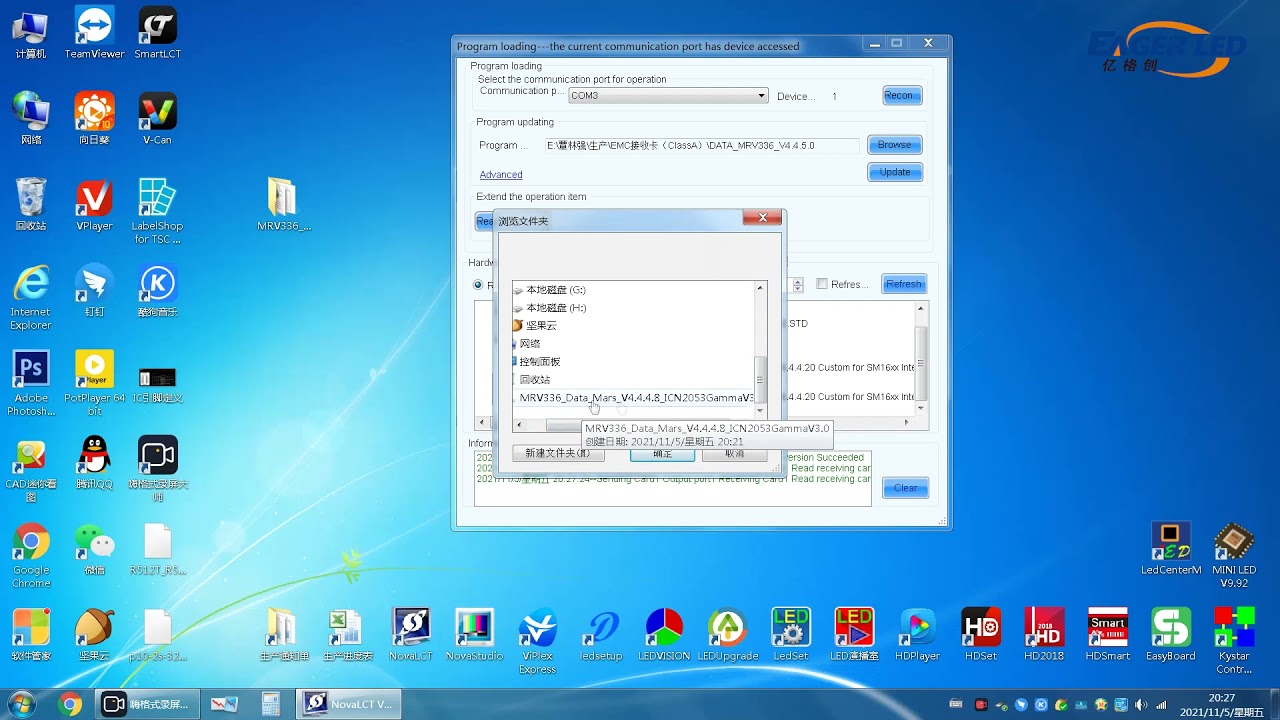Open HDSet desktop icon
This screenshot has height=720, width=1280.
981,635
